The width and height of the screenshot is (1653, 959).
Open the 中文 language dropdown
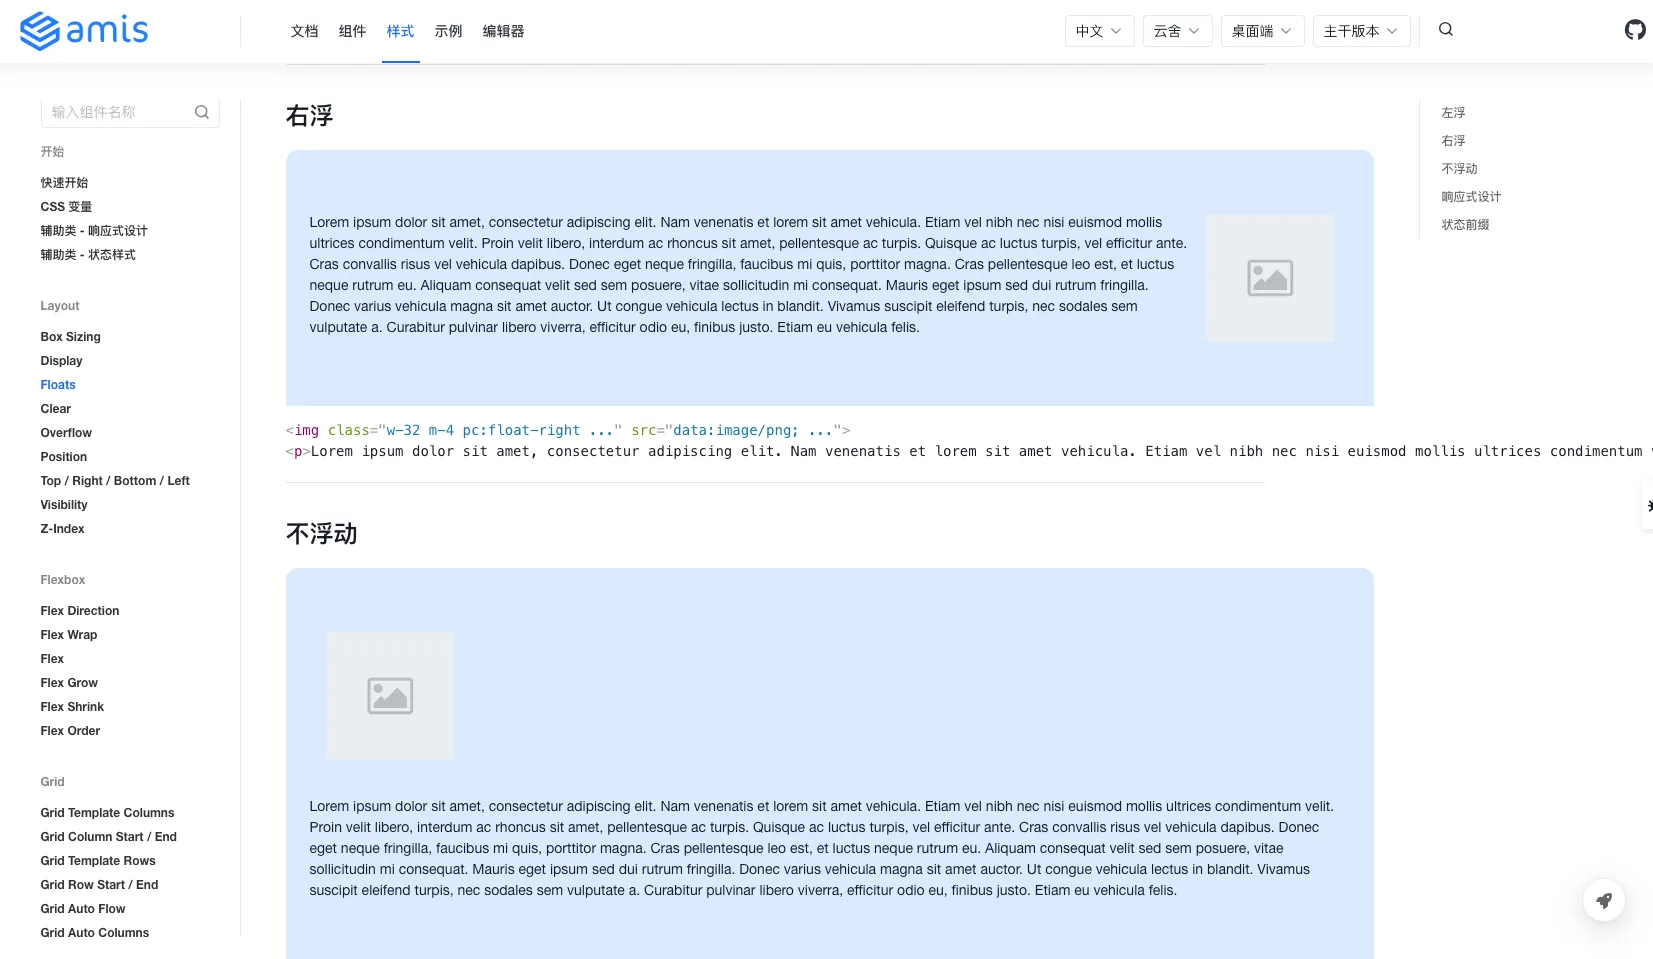coord(1098,31)
